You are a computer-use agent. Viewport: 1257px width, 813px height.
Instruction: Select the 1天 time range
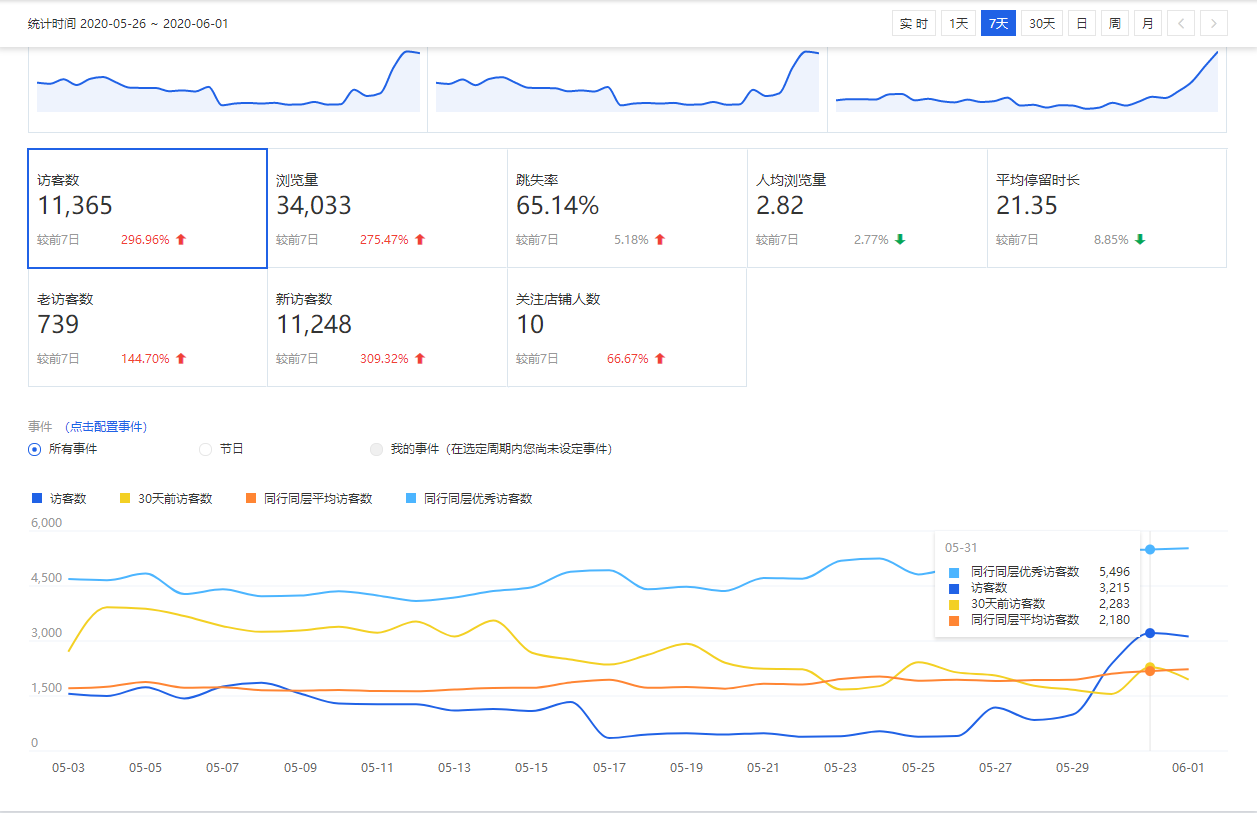coord(958,23)
